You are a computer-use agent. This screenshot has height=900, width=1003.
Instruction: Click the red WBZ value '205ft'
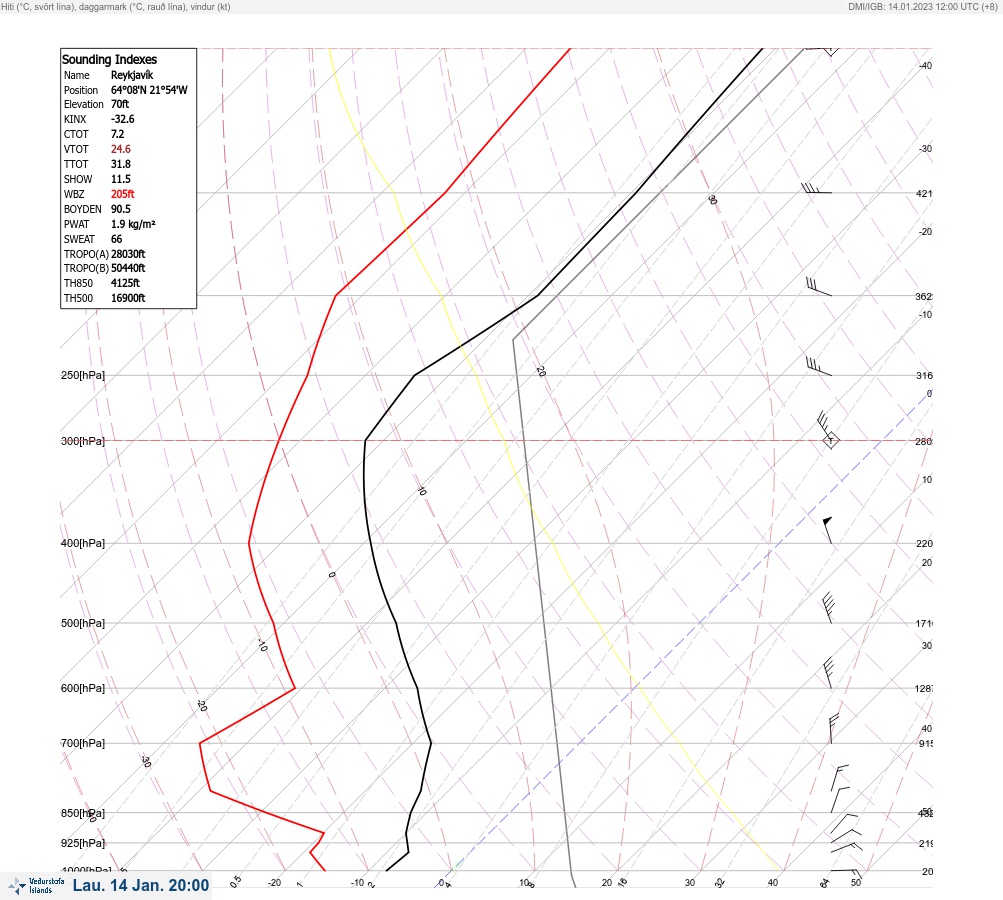[122, 194]
